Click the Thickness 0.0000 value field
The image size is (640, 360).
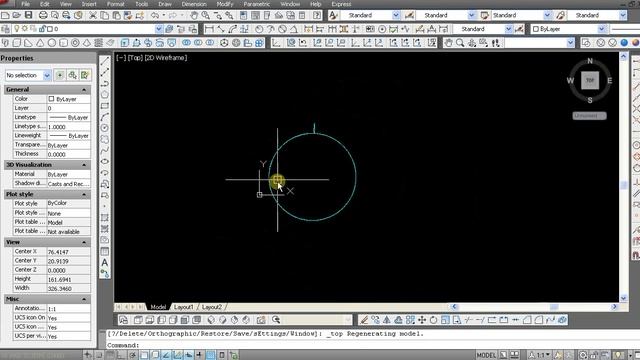pyautogui.click(x=68, y=154)
